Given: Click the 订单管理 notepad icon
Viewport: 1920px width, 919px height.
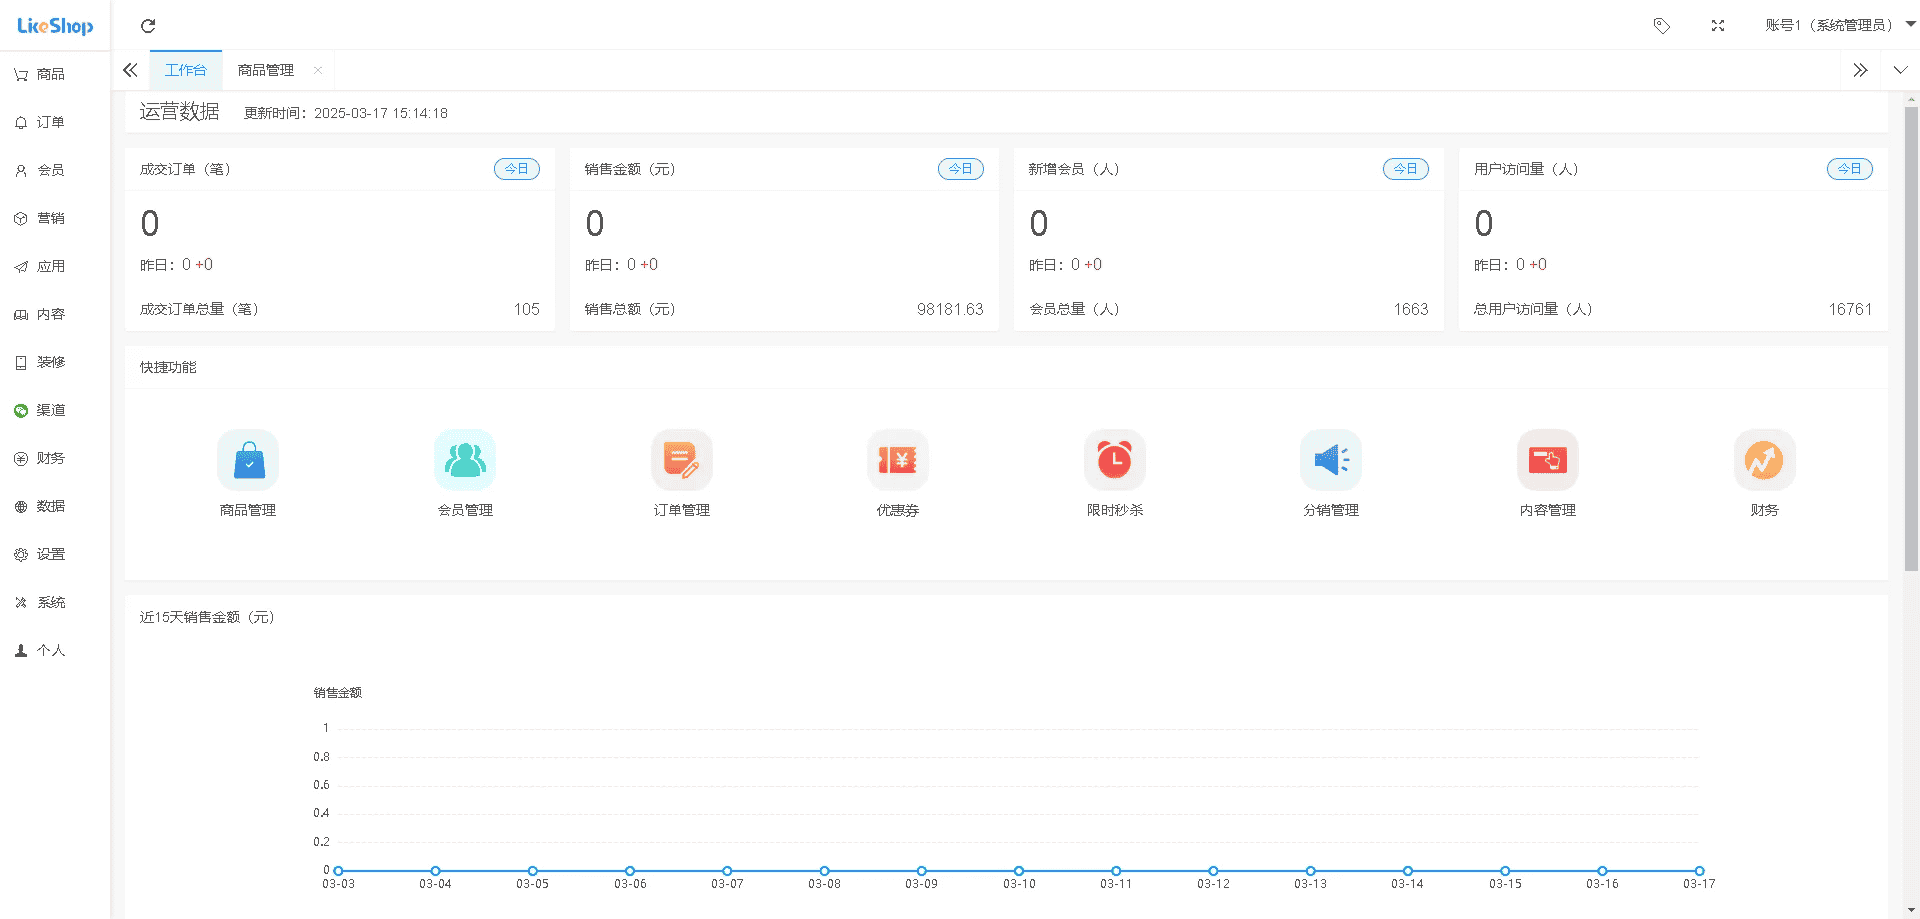Looking at the screenshot, I should point(681,460).
